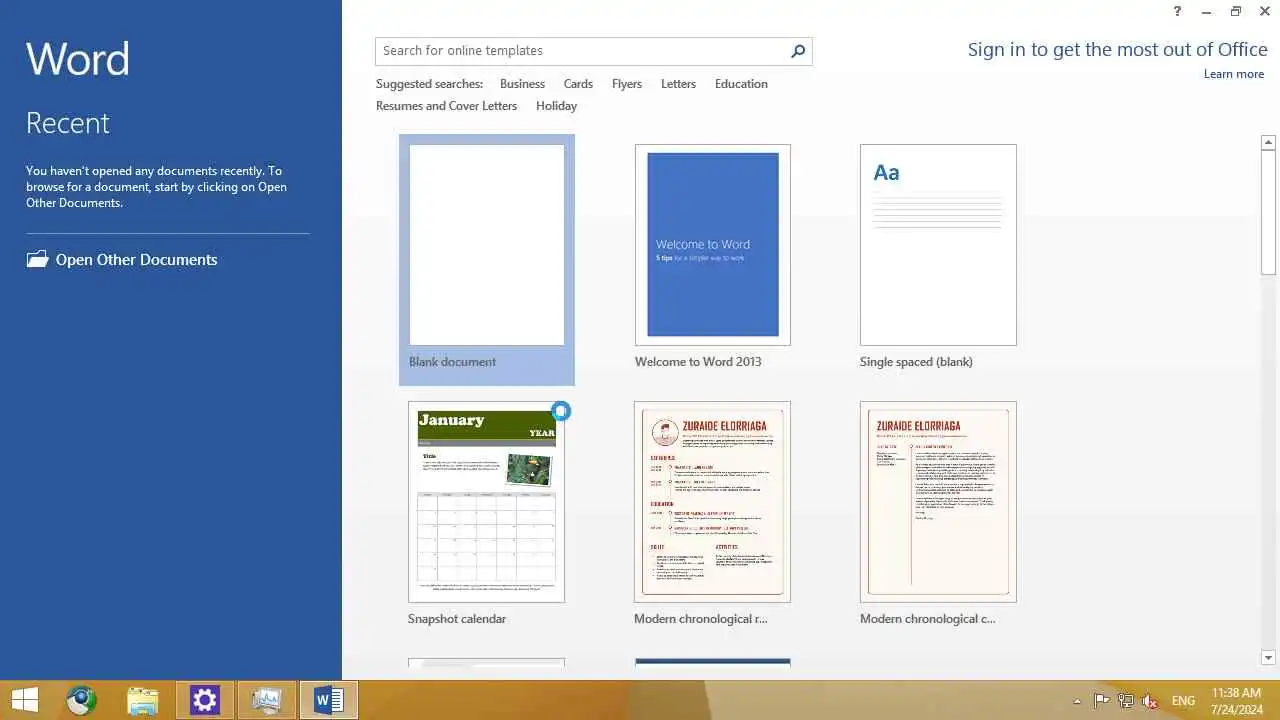This screenshot has width=1280, height=720.
Task: Click the Learn more link
Action: click(x=1234, y=74)
